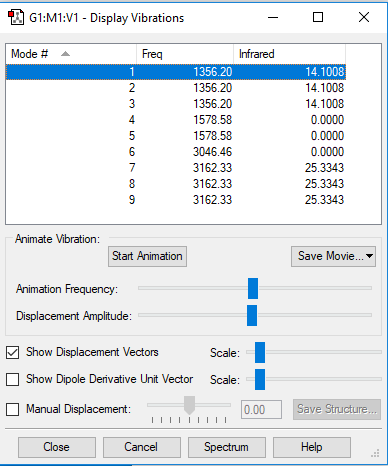The width and height of the screenshot is (388, 466).
Task: Open Help for Display Vibrations
Action: point(312,447)
